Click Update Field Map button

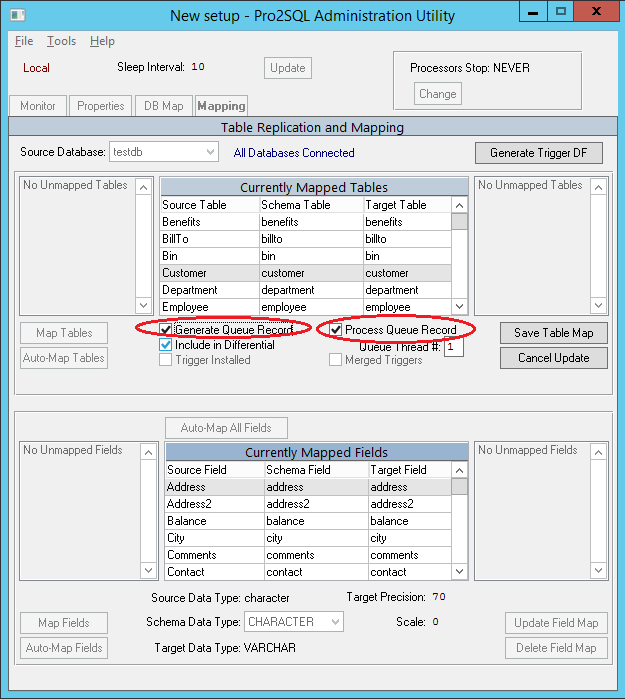point(556,623)
